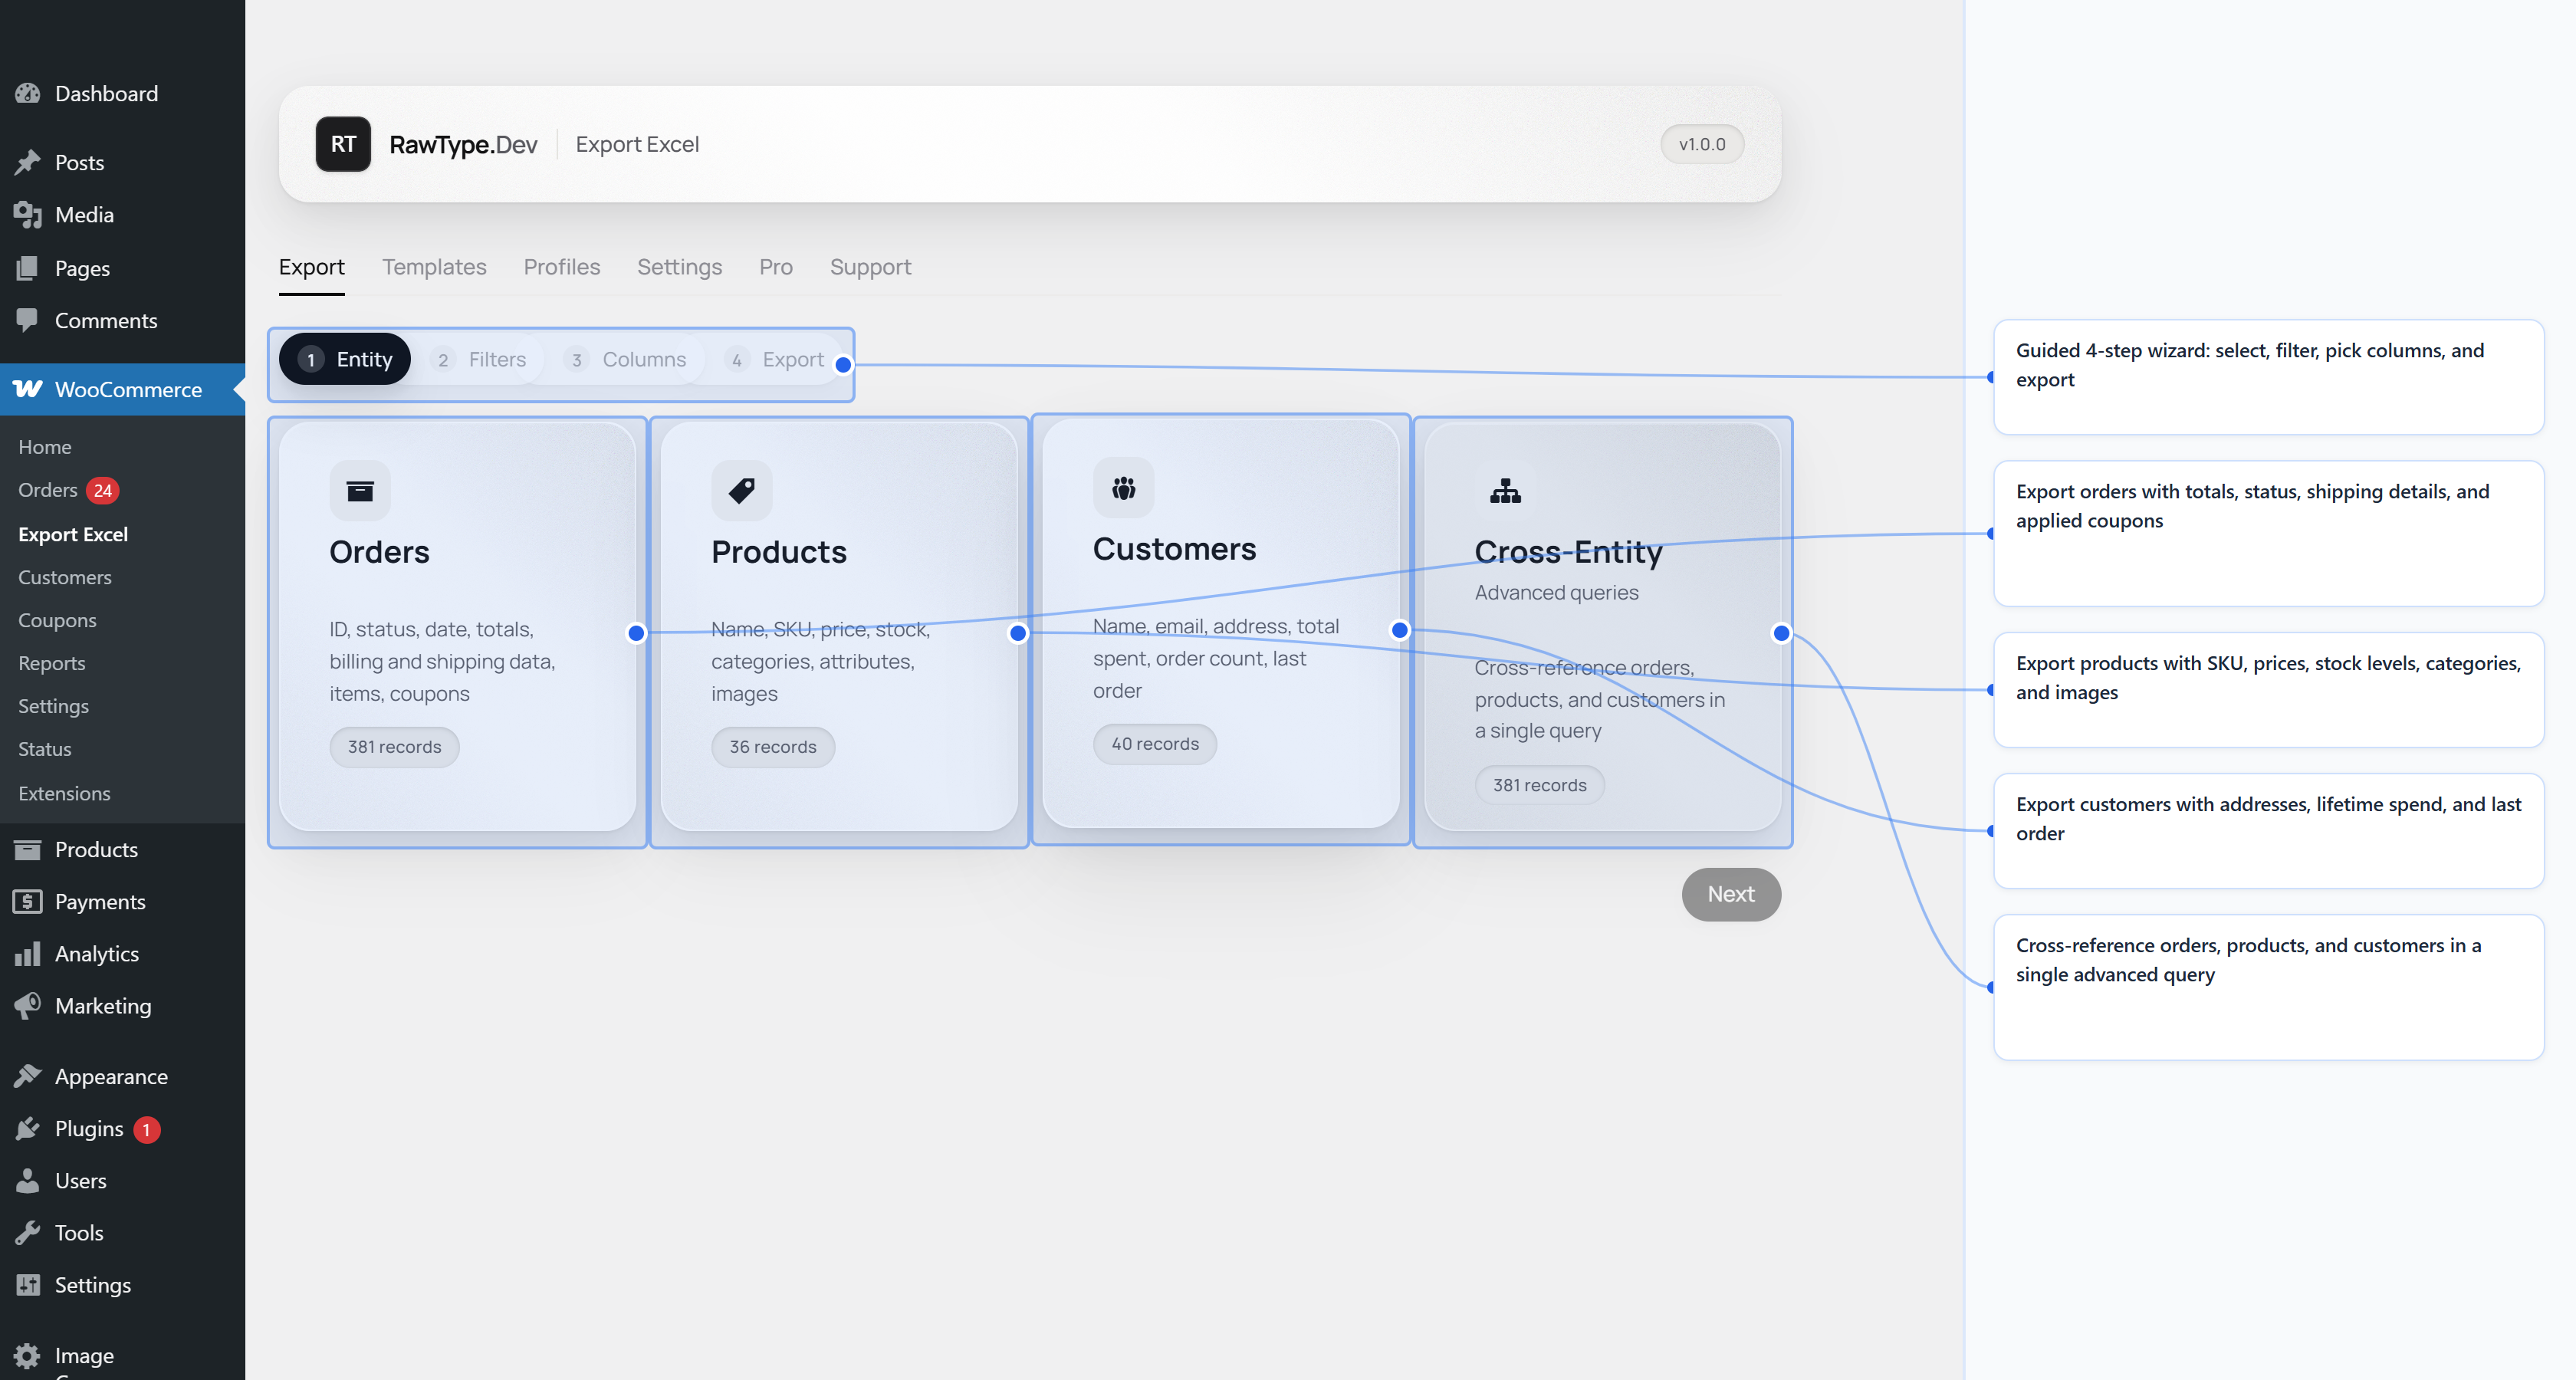Open WooCommerce Reports submenu link
The height and width of the screenshot is (1380, 2576).
click(x=52, y=663)
